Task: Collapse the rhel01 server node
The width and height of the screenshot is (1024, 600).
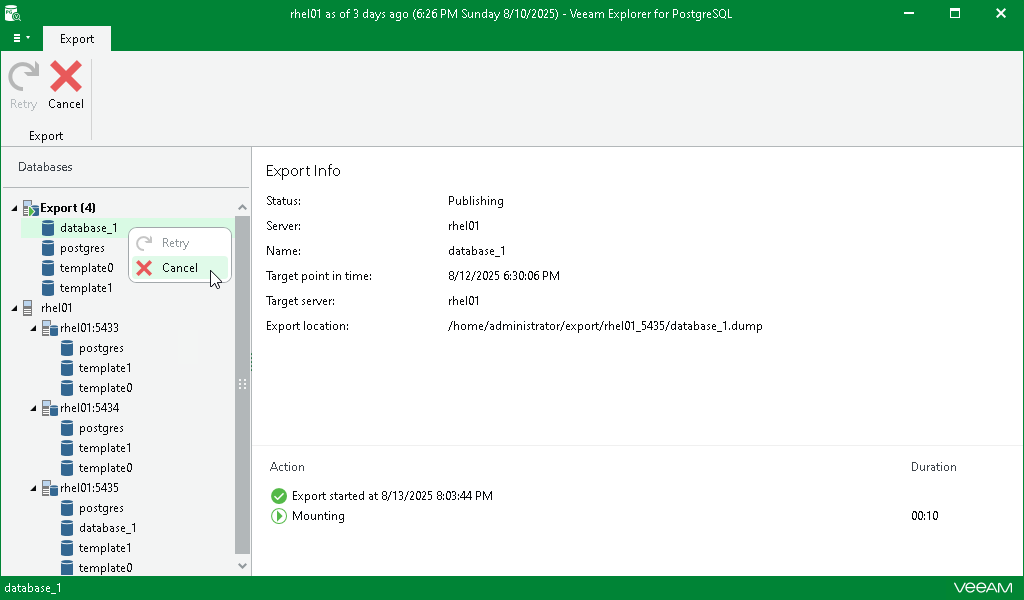Action: click(13, 308)
